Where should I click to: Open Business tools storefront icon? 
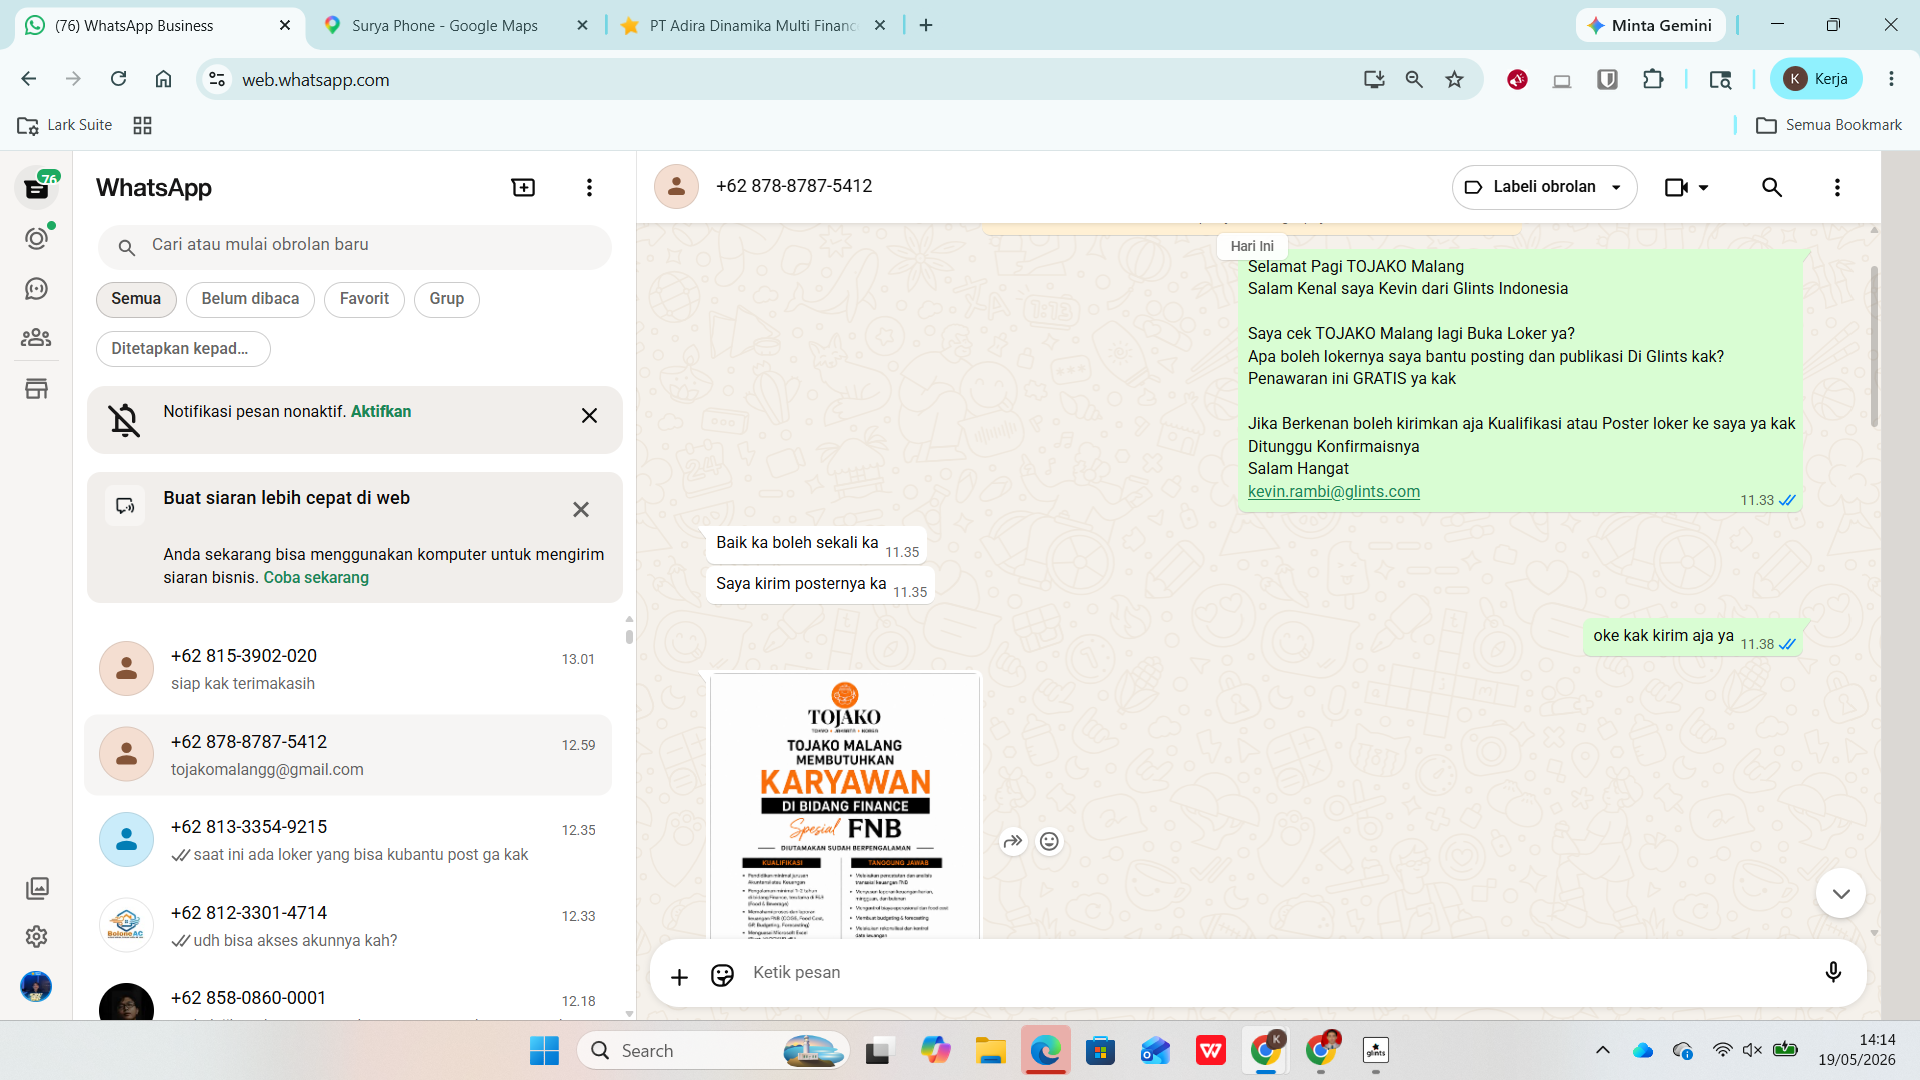click(37, 389)
